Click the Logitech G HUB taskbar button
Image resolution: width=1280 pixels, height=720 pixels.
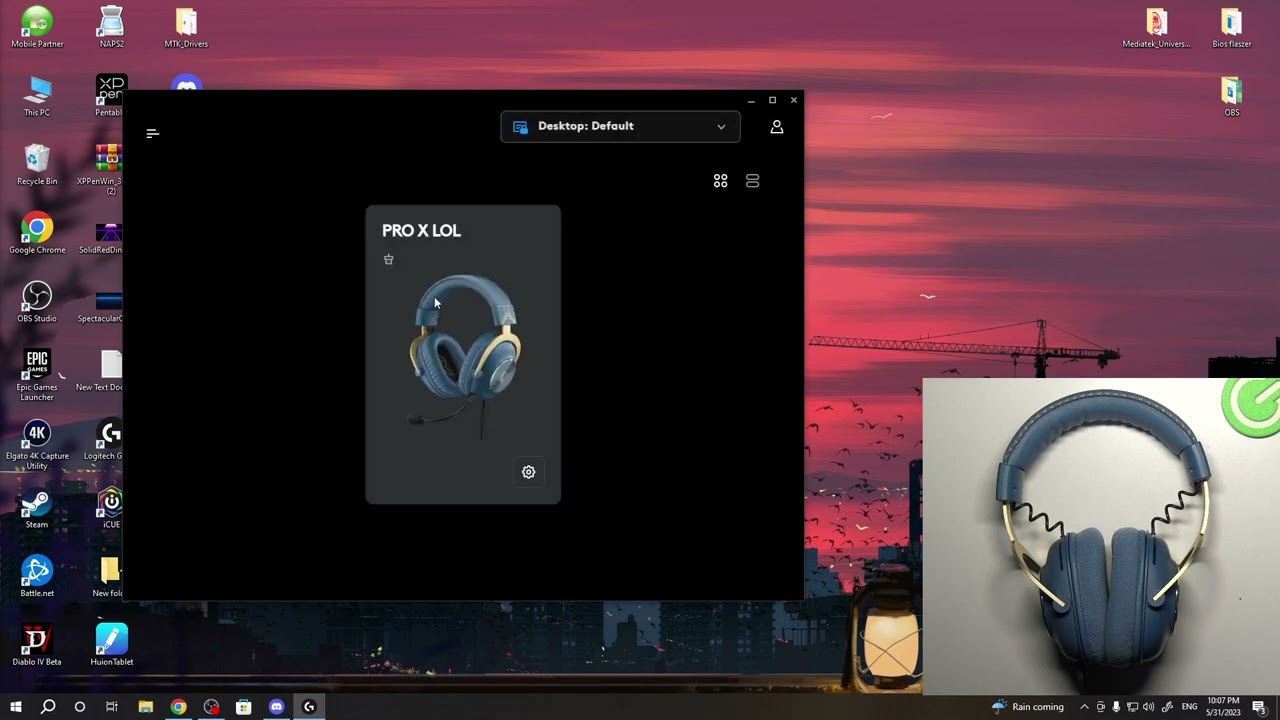[x=309, y=707]
